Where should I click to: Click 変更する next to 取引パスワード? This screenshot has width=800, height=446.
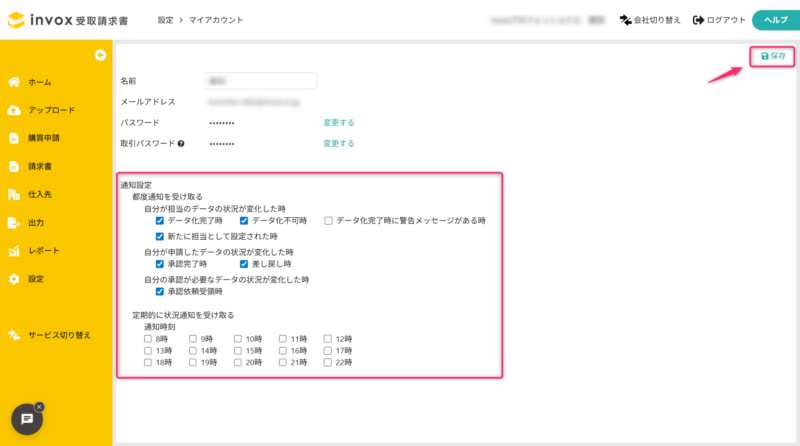point(339,143)
